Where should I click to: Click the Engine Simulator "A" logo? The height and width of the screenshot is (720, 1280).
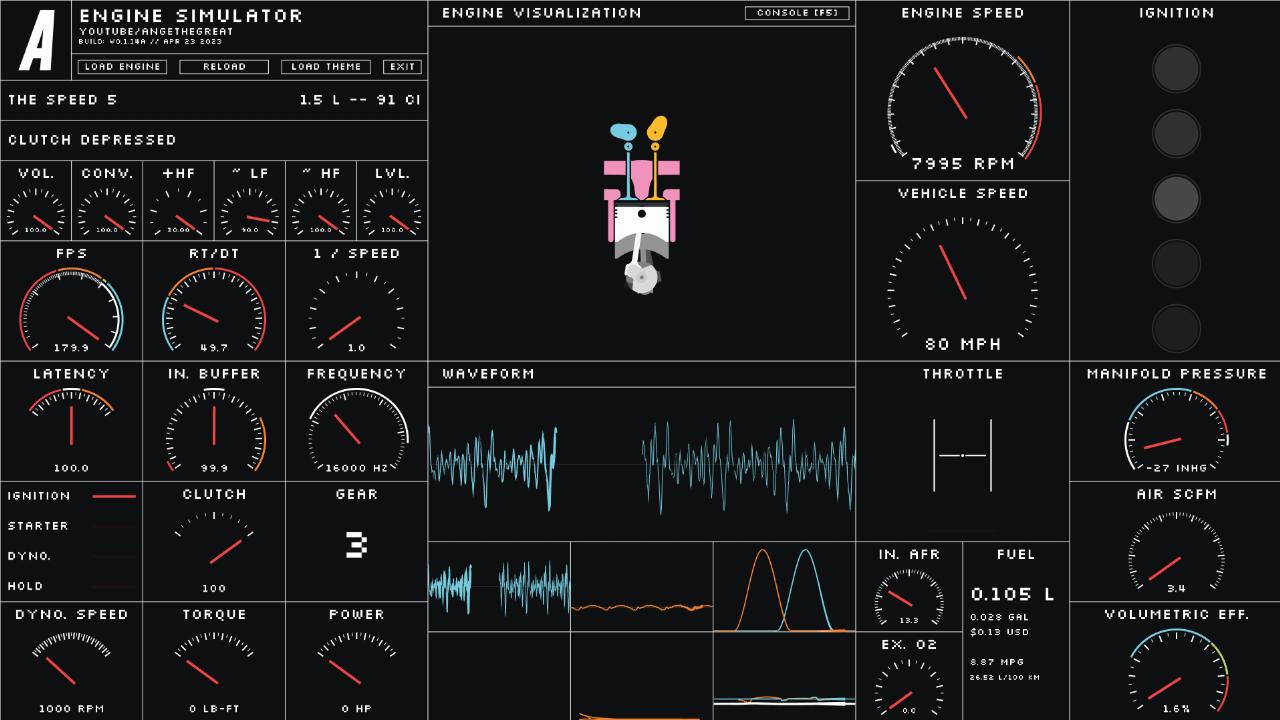(x=37, y=40)
